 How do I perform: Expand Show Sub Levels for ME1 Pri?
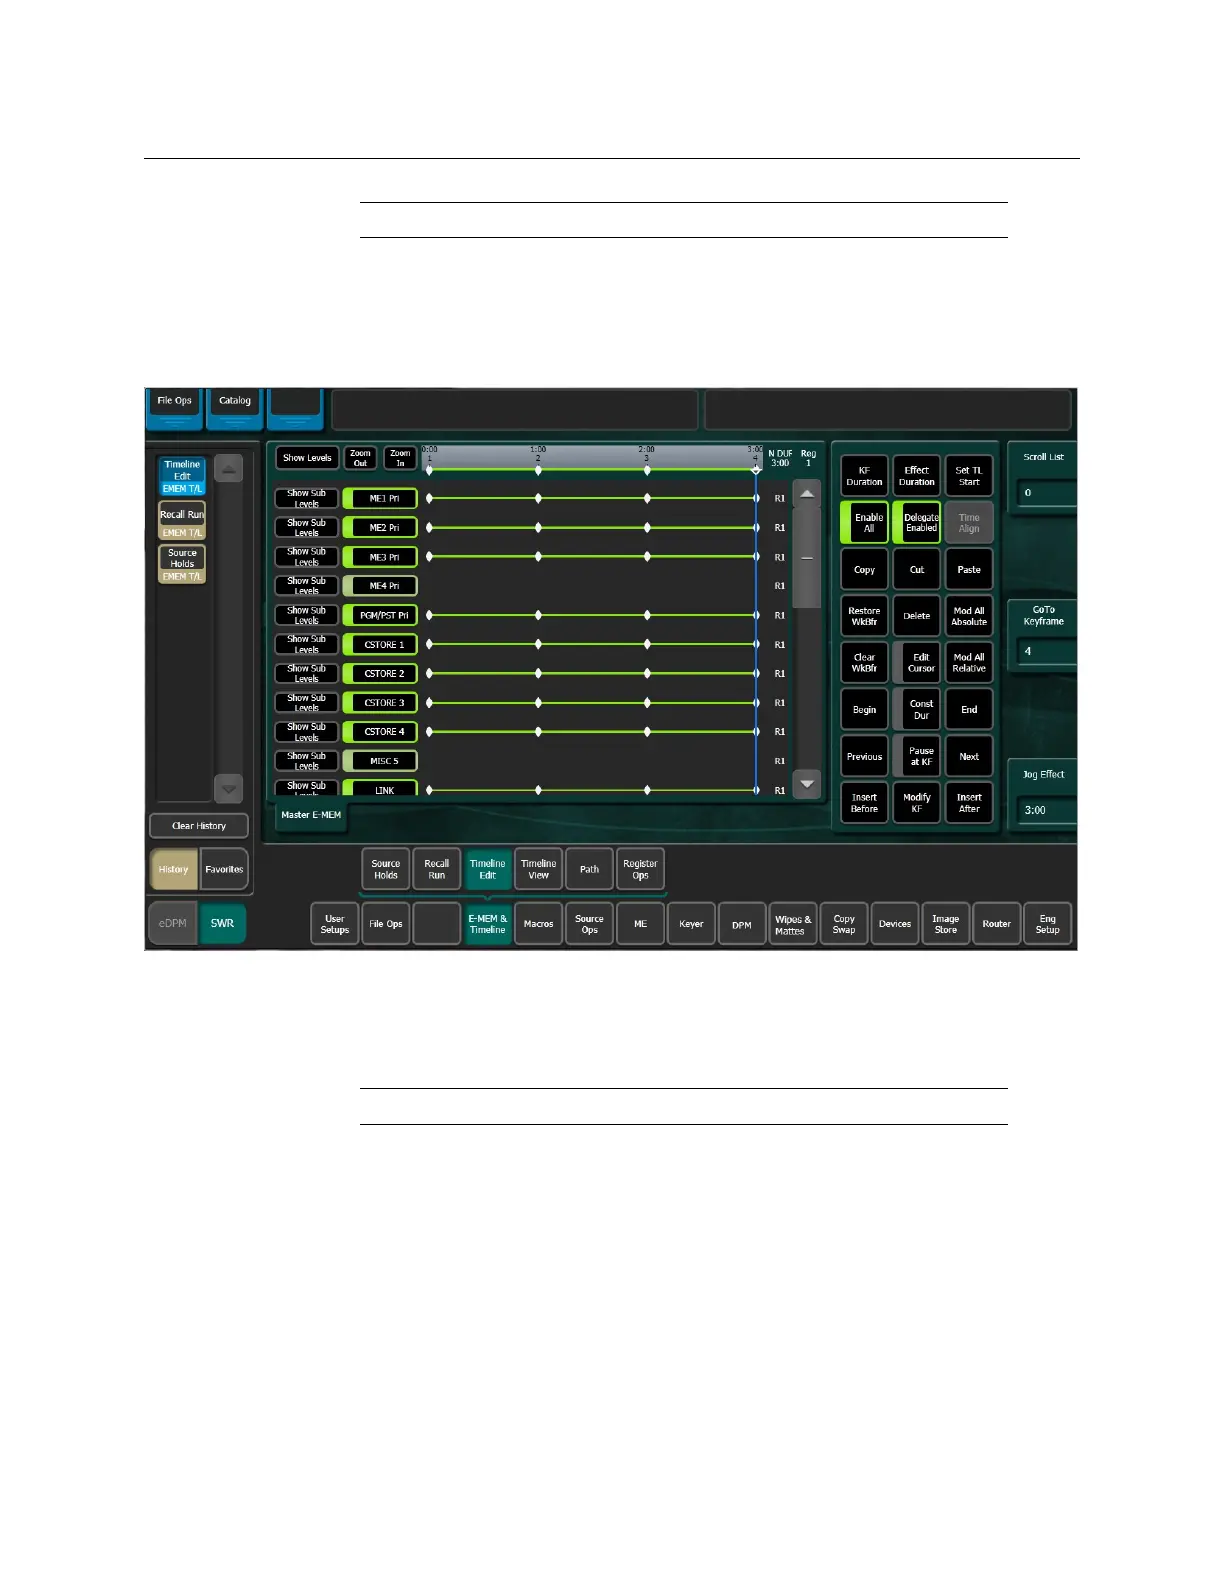pyautogui.click(x=307, y=498)
